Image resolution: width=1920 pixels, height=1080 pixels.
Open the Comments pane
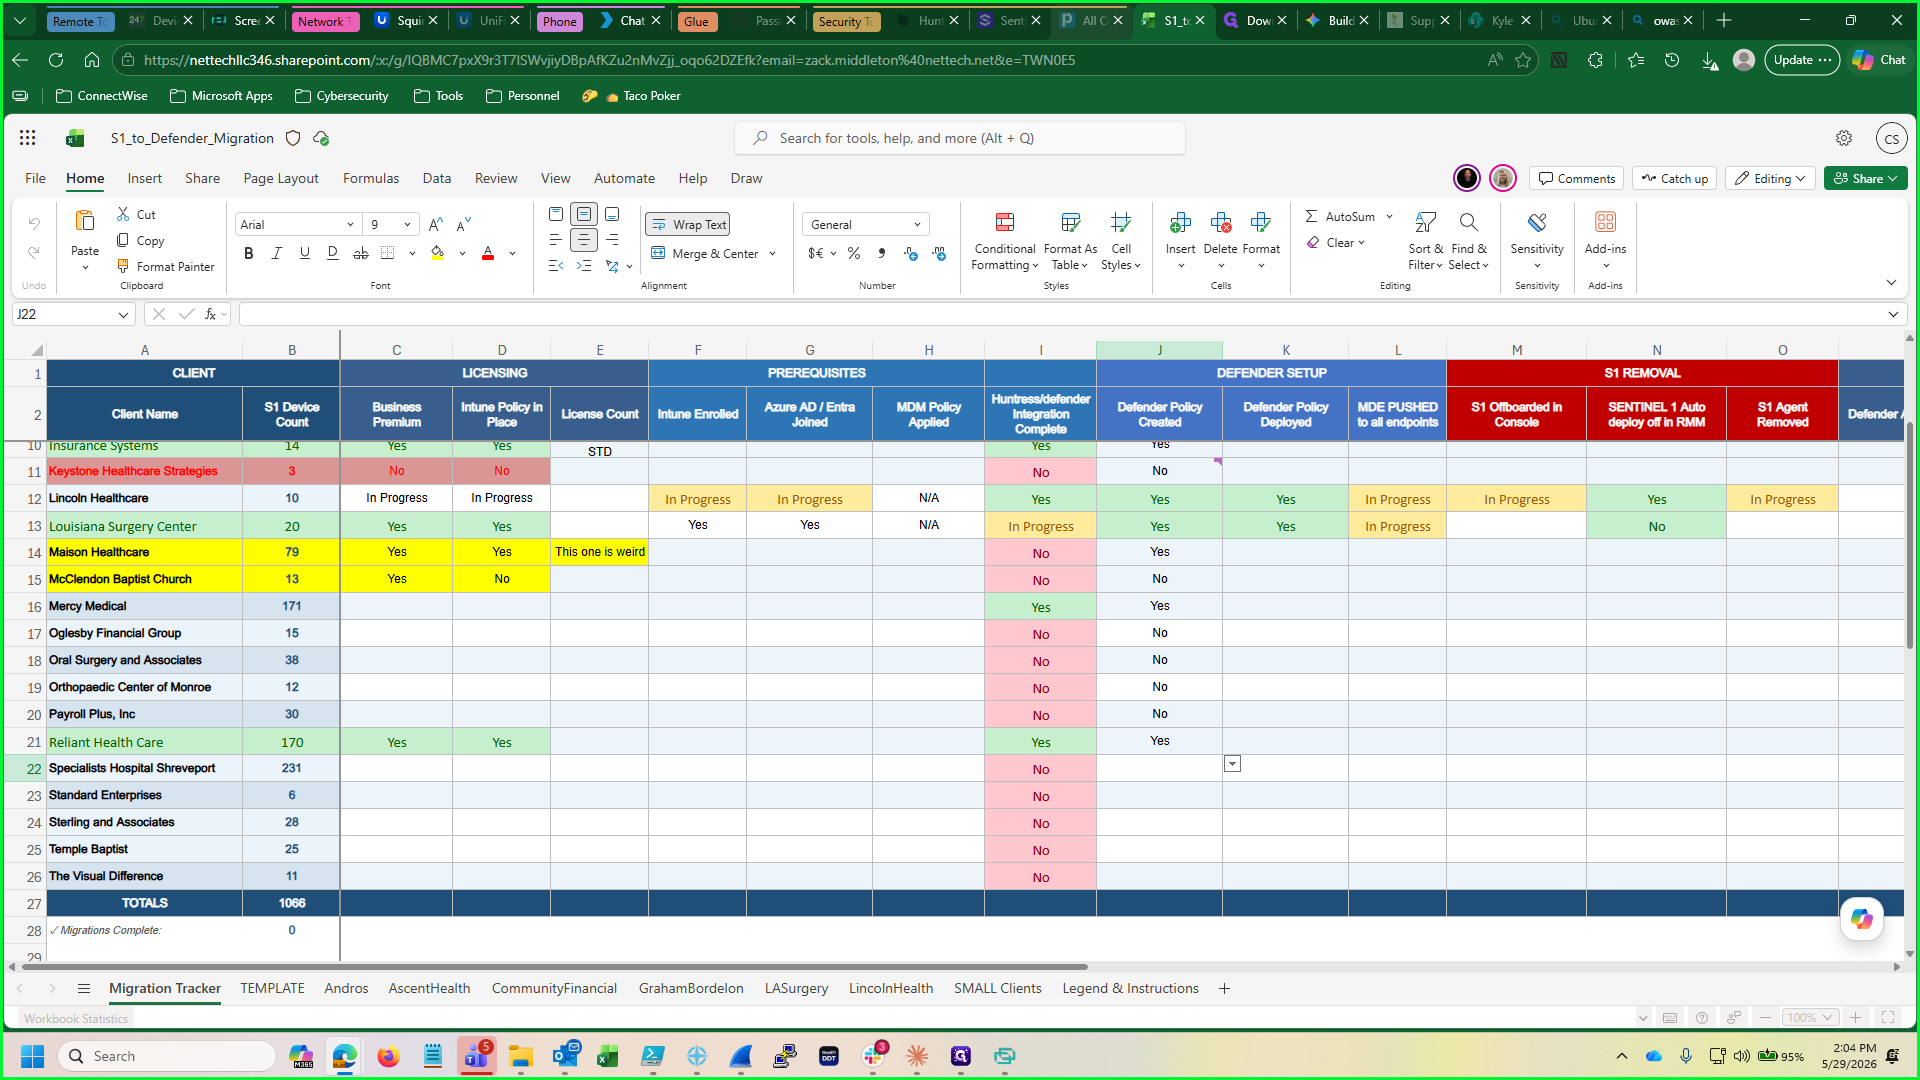(x=1576, y=178)
